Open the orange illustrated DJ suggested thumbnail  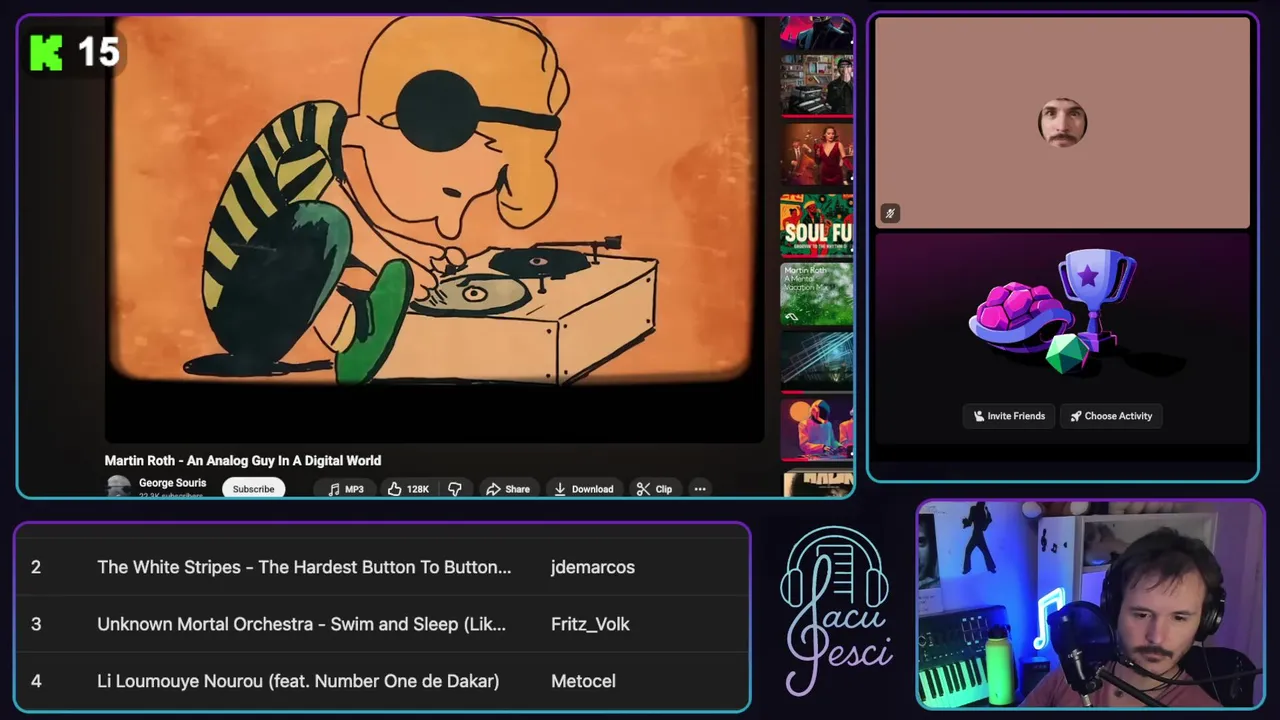[817, 429]
